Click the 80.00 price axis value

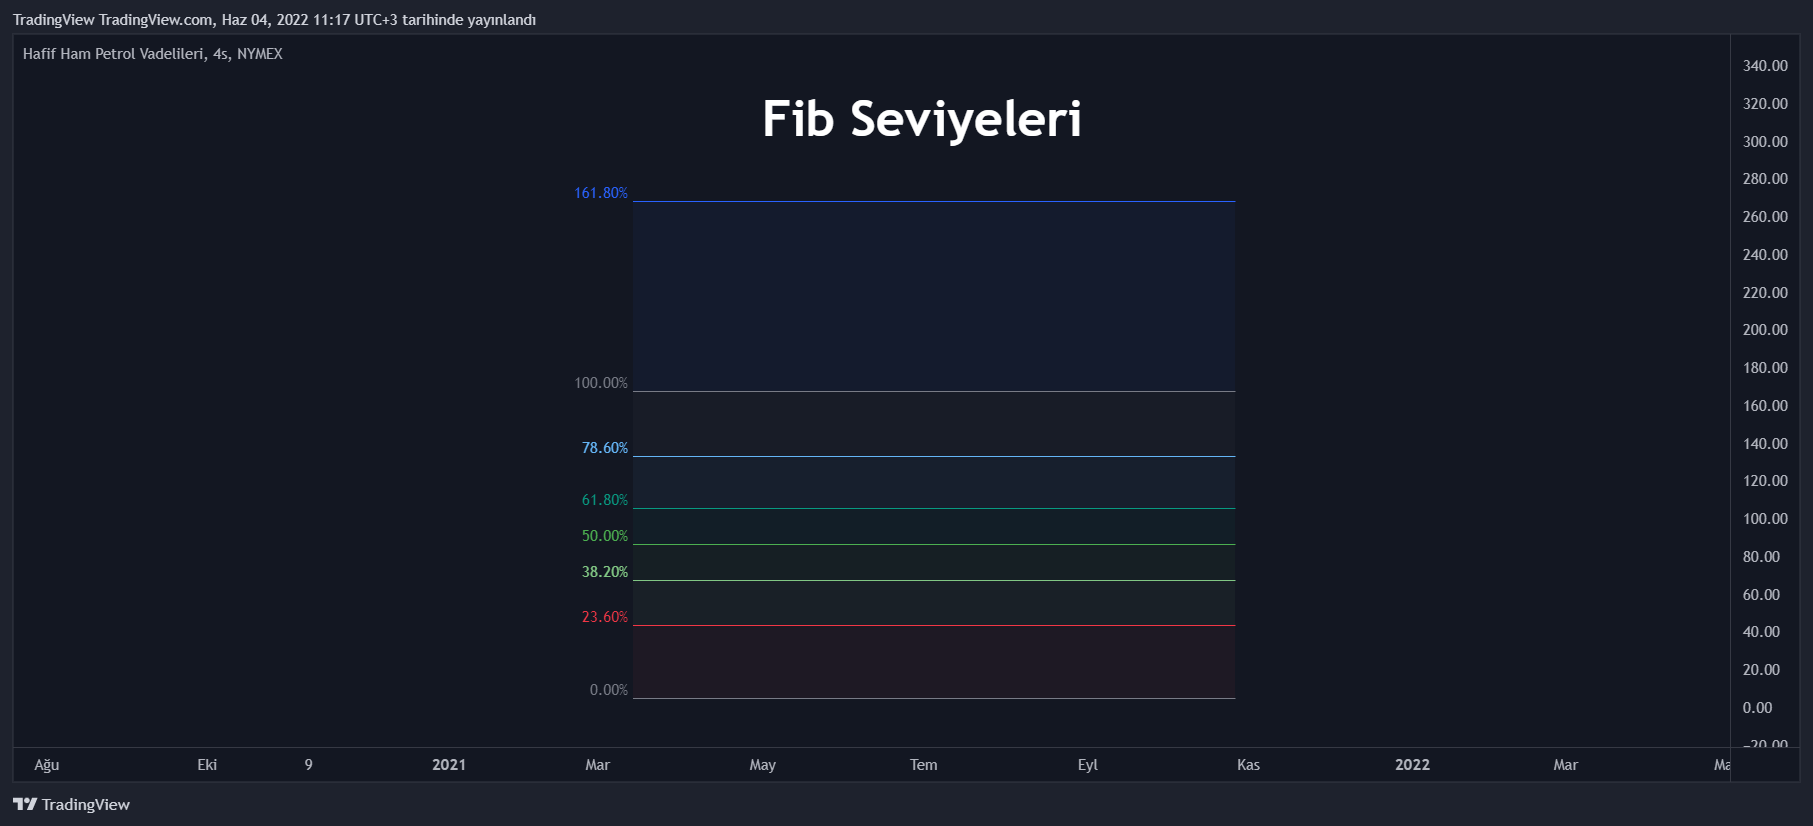[1761, 557]
